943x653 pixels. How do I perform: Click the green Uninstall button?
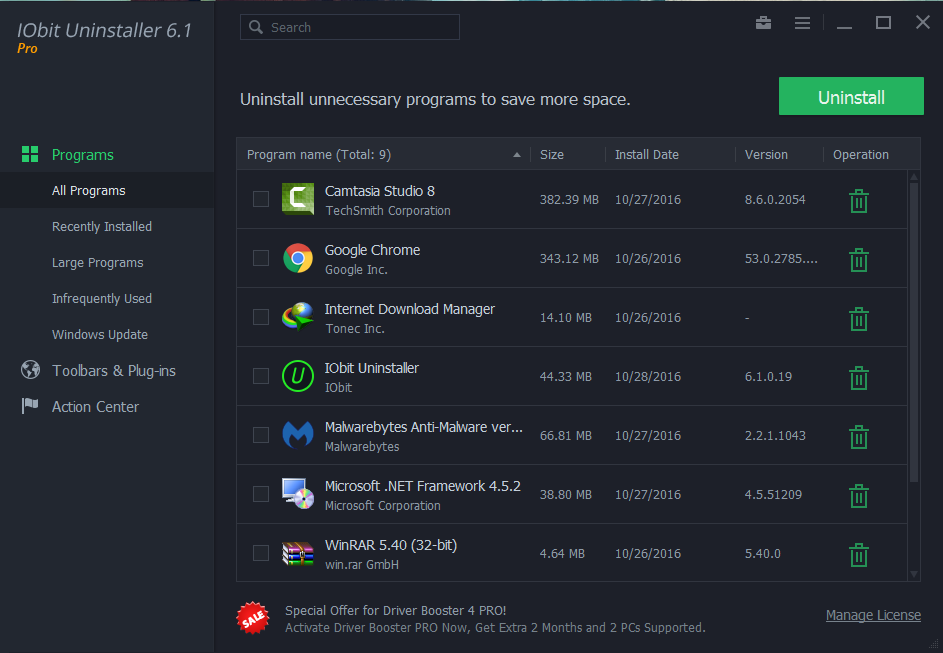(x=851, y=96)
